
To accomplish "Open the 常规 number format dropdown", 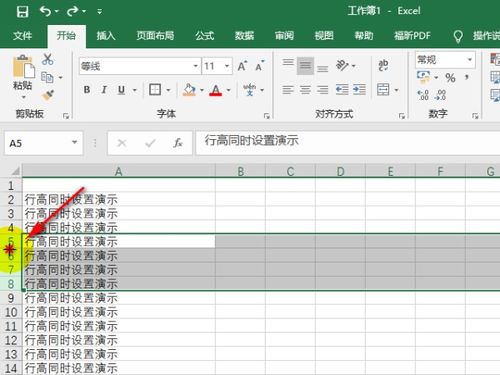I will (x=470, y=60).
